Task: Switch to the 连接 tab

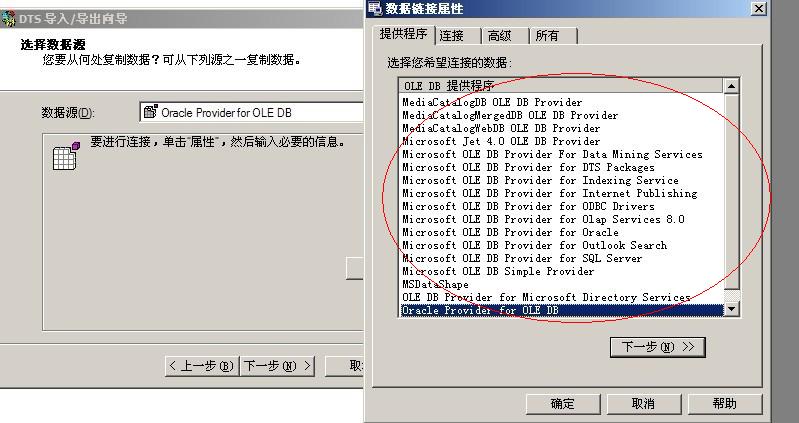Action: click(457, 36)
